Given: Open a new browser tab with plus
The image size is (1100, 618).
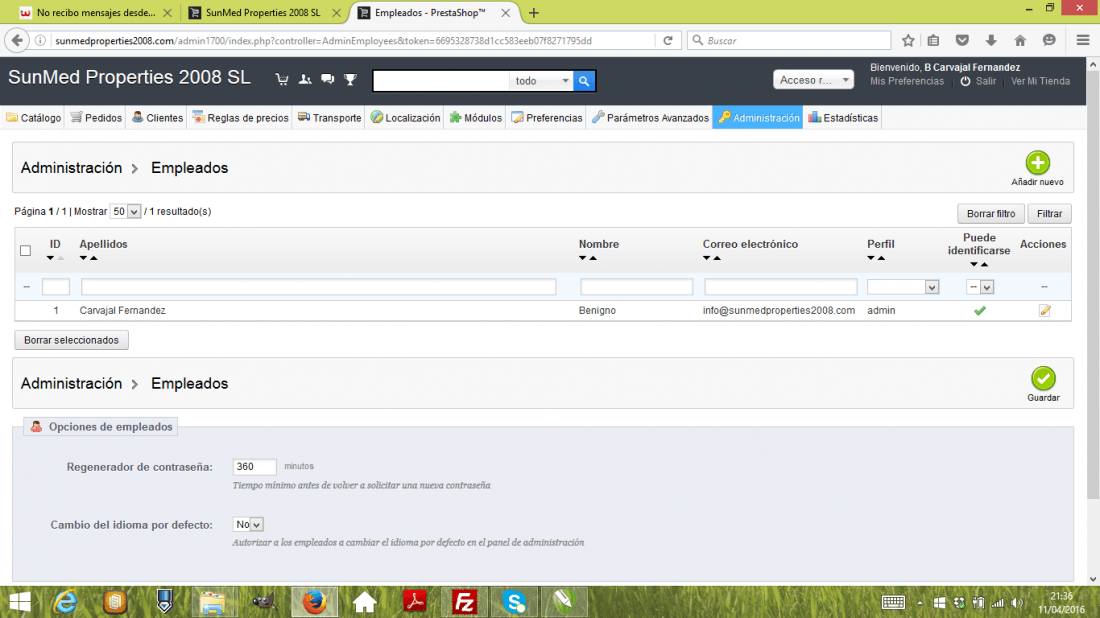Looking at the screenshot, I should pos(534,13).
